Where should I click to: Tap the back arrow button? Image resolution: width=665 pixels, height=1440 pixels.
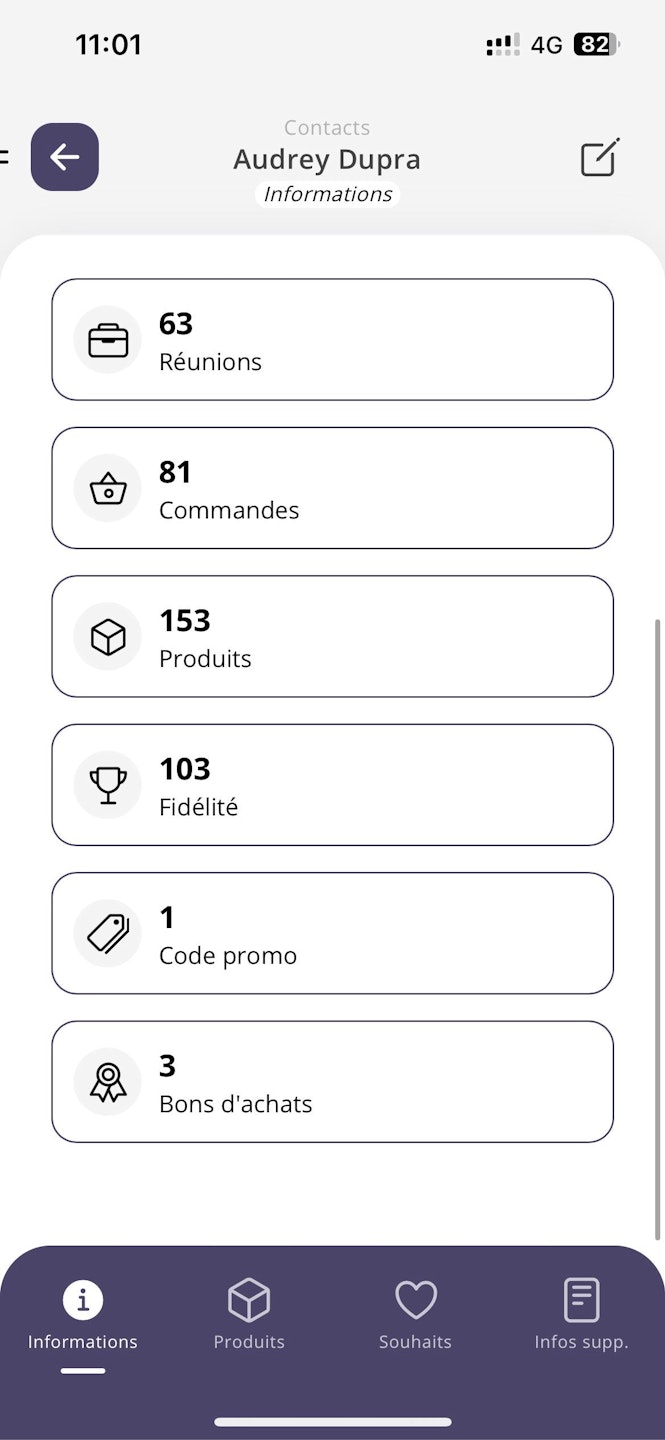(65, 157)
